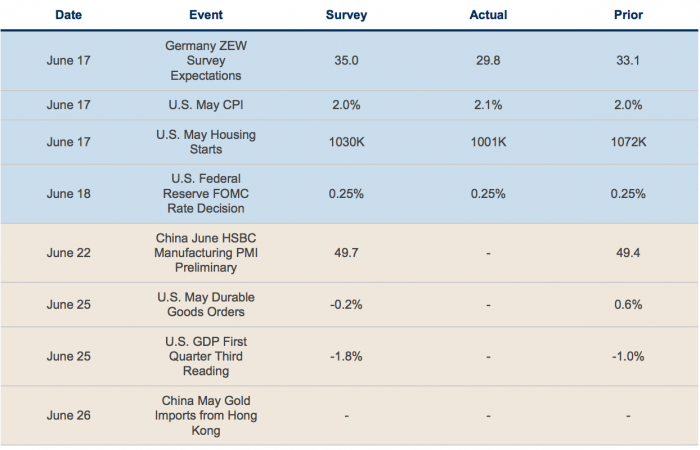Image resolution: width=700 pixels, height=450 pixels.
Task: Click the Survey column header
Action: pyautogui.click(x=347, y=15)
